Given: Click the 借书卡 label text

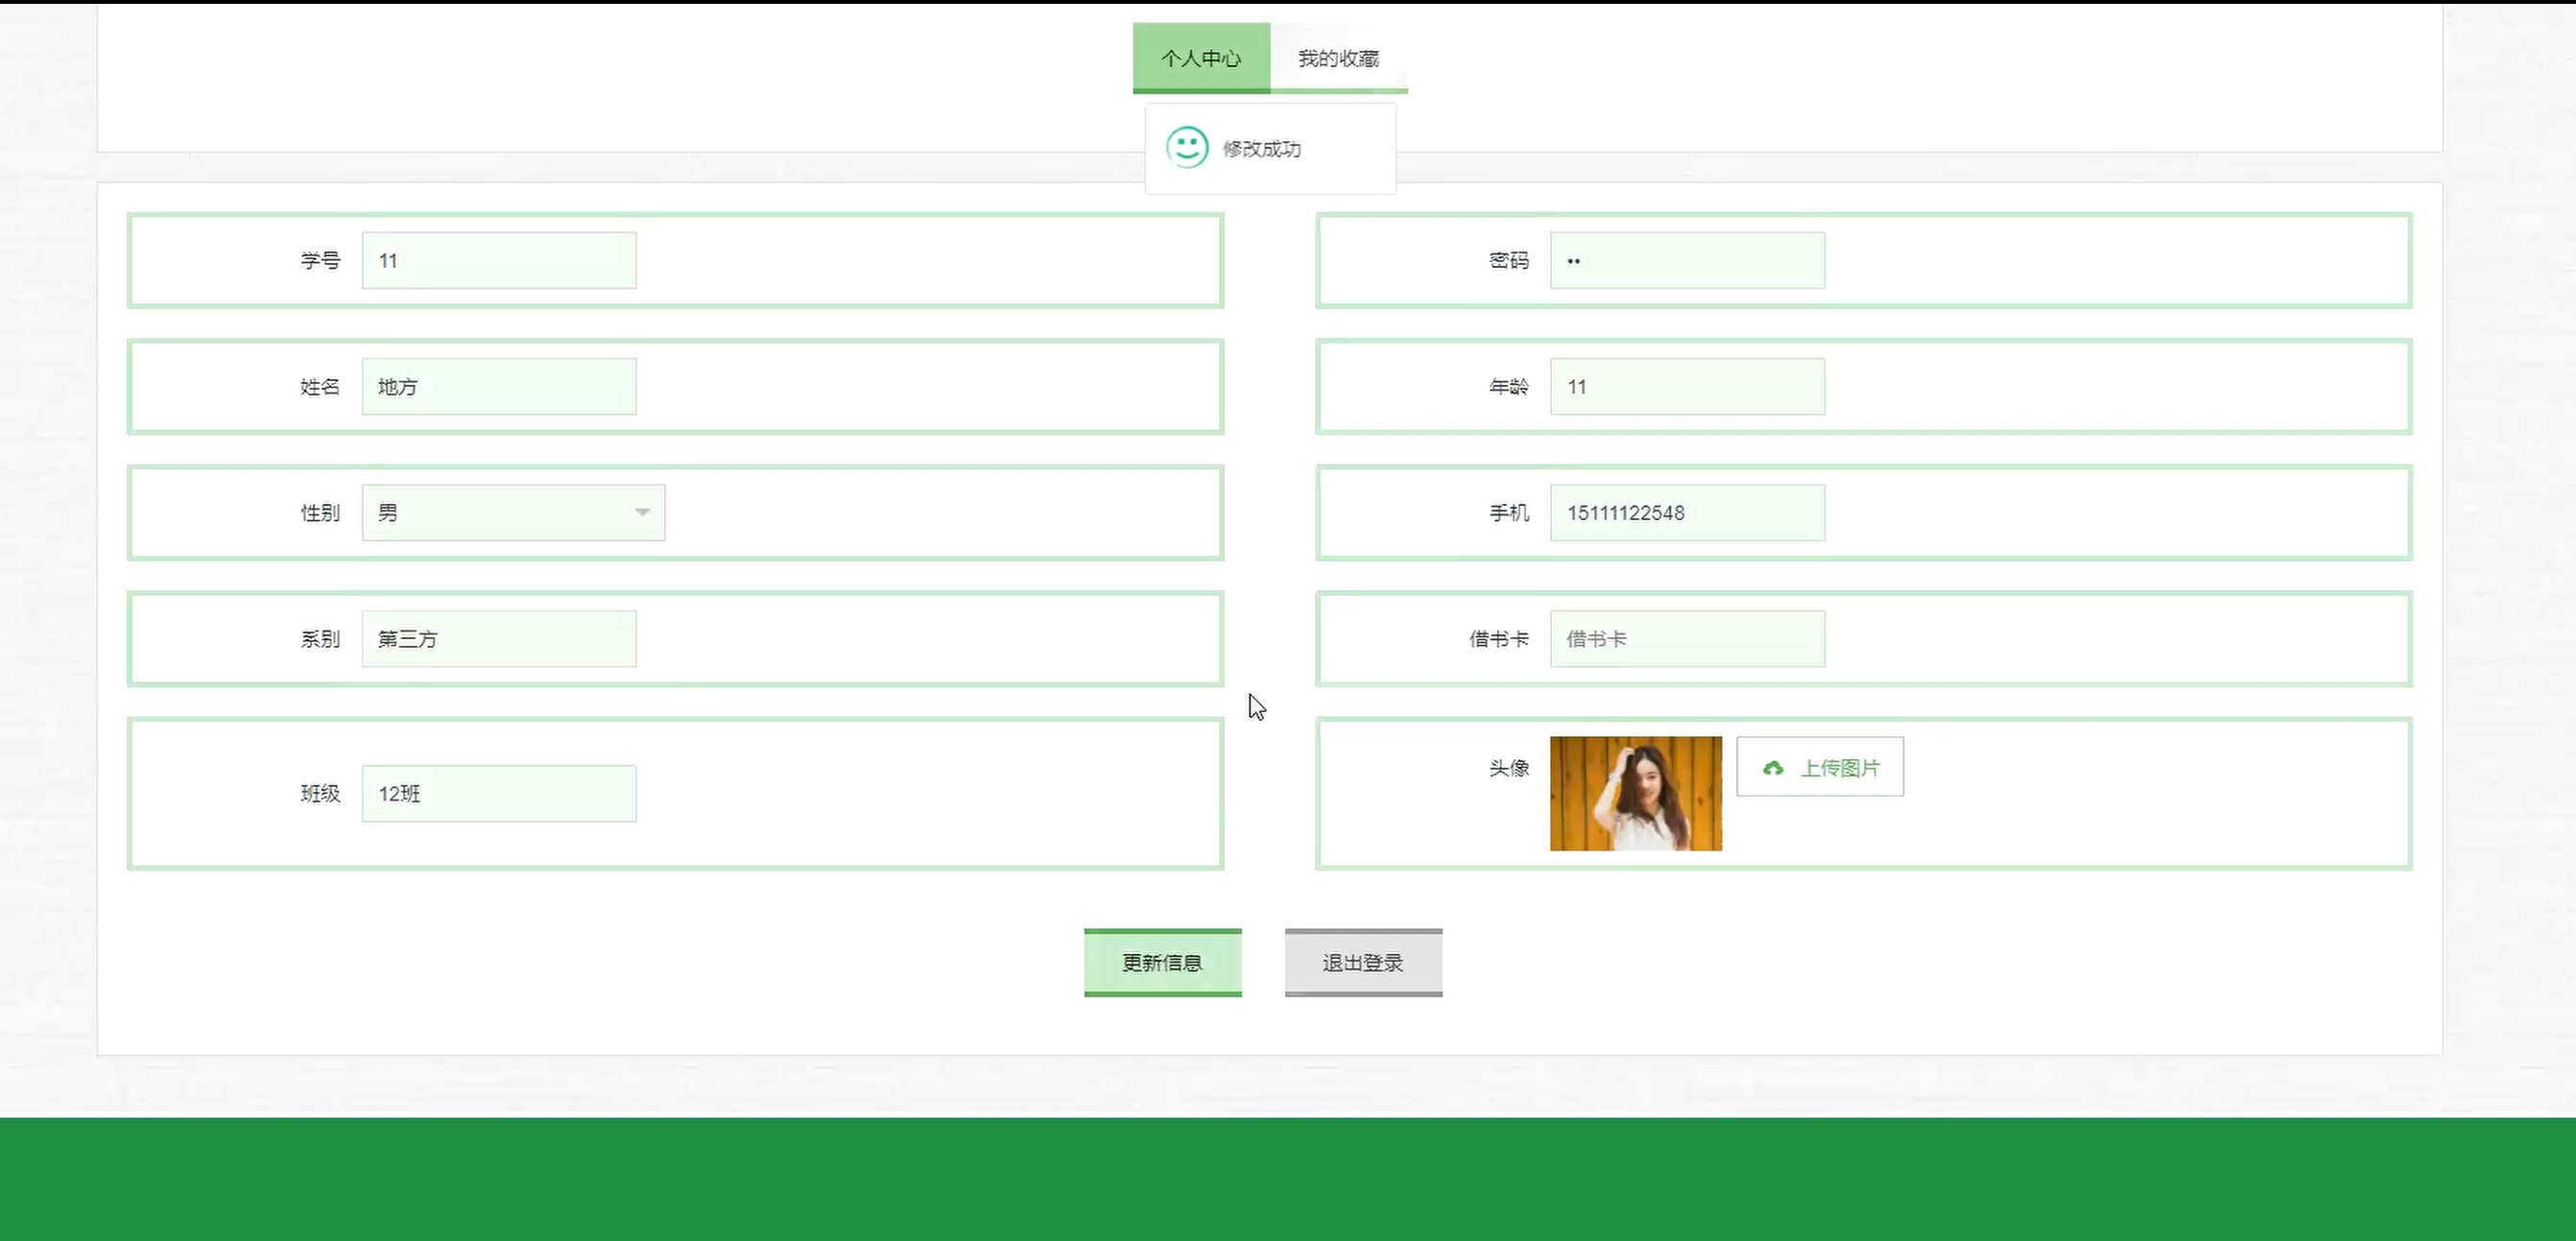Looking at the screenshot, I should (1499, 639).
